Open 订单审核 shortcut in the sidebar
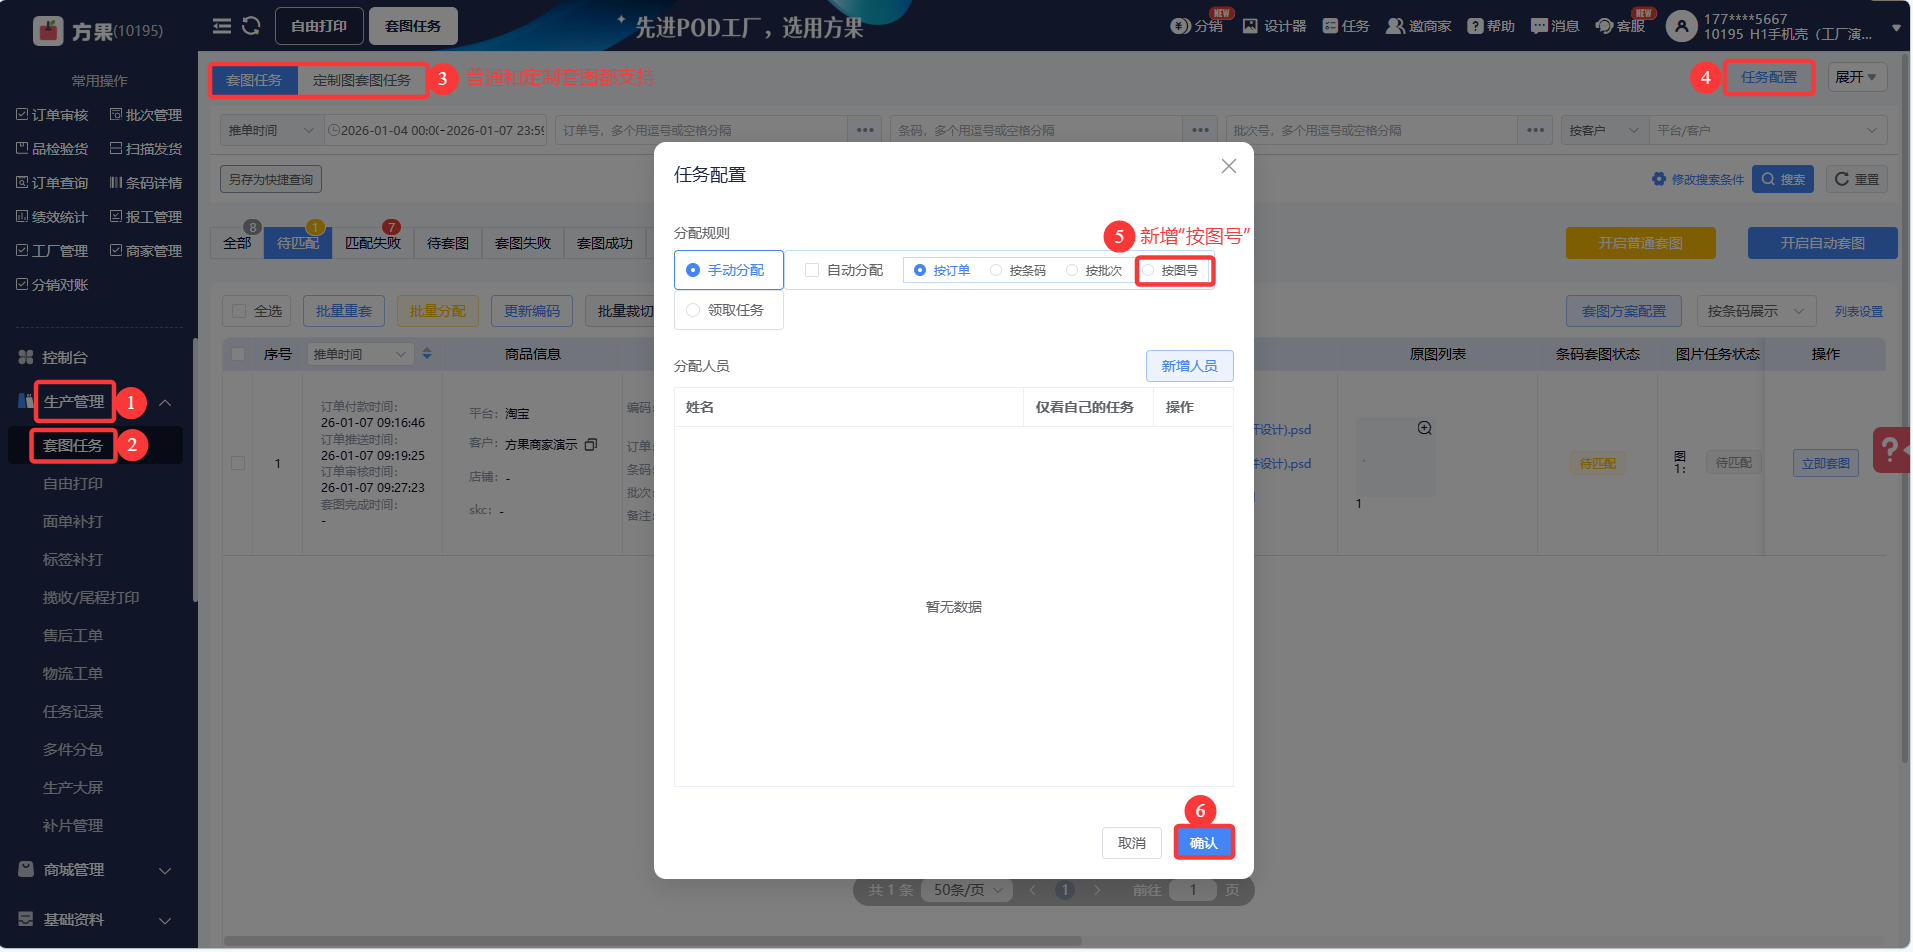Viewport: 1913px width, 952px height. (52, 115)
